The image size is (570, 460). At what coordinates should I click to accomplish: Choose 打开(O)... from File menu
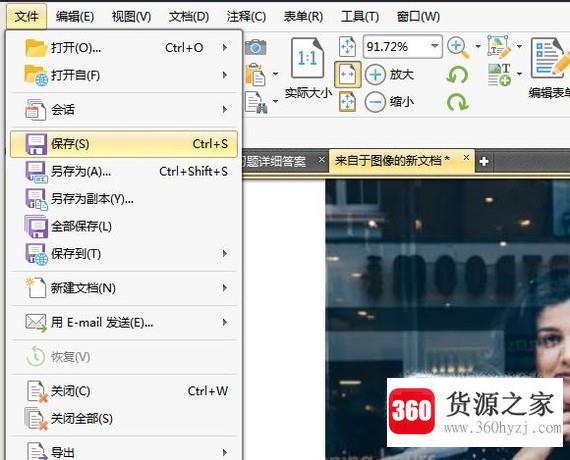point(124,48)
